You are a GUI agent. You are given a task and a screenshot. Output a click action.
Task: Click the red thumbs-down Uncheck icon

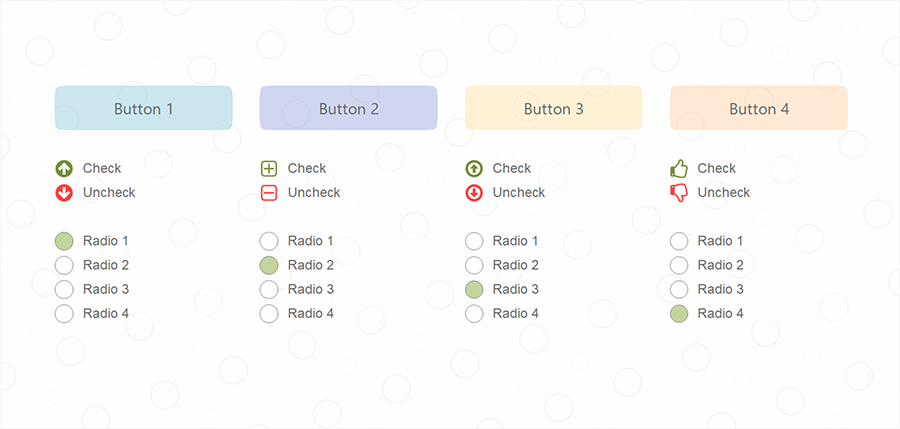pos(678,193)
